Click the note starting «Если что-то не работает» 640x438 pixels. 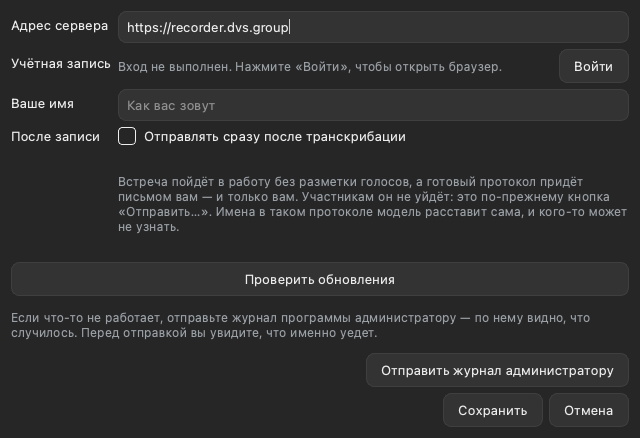[x=300, y=325]
